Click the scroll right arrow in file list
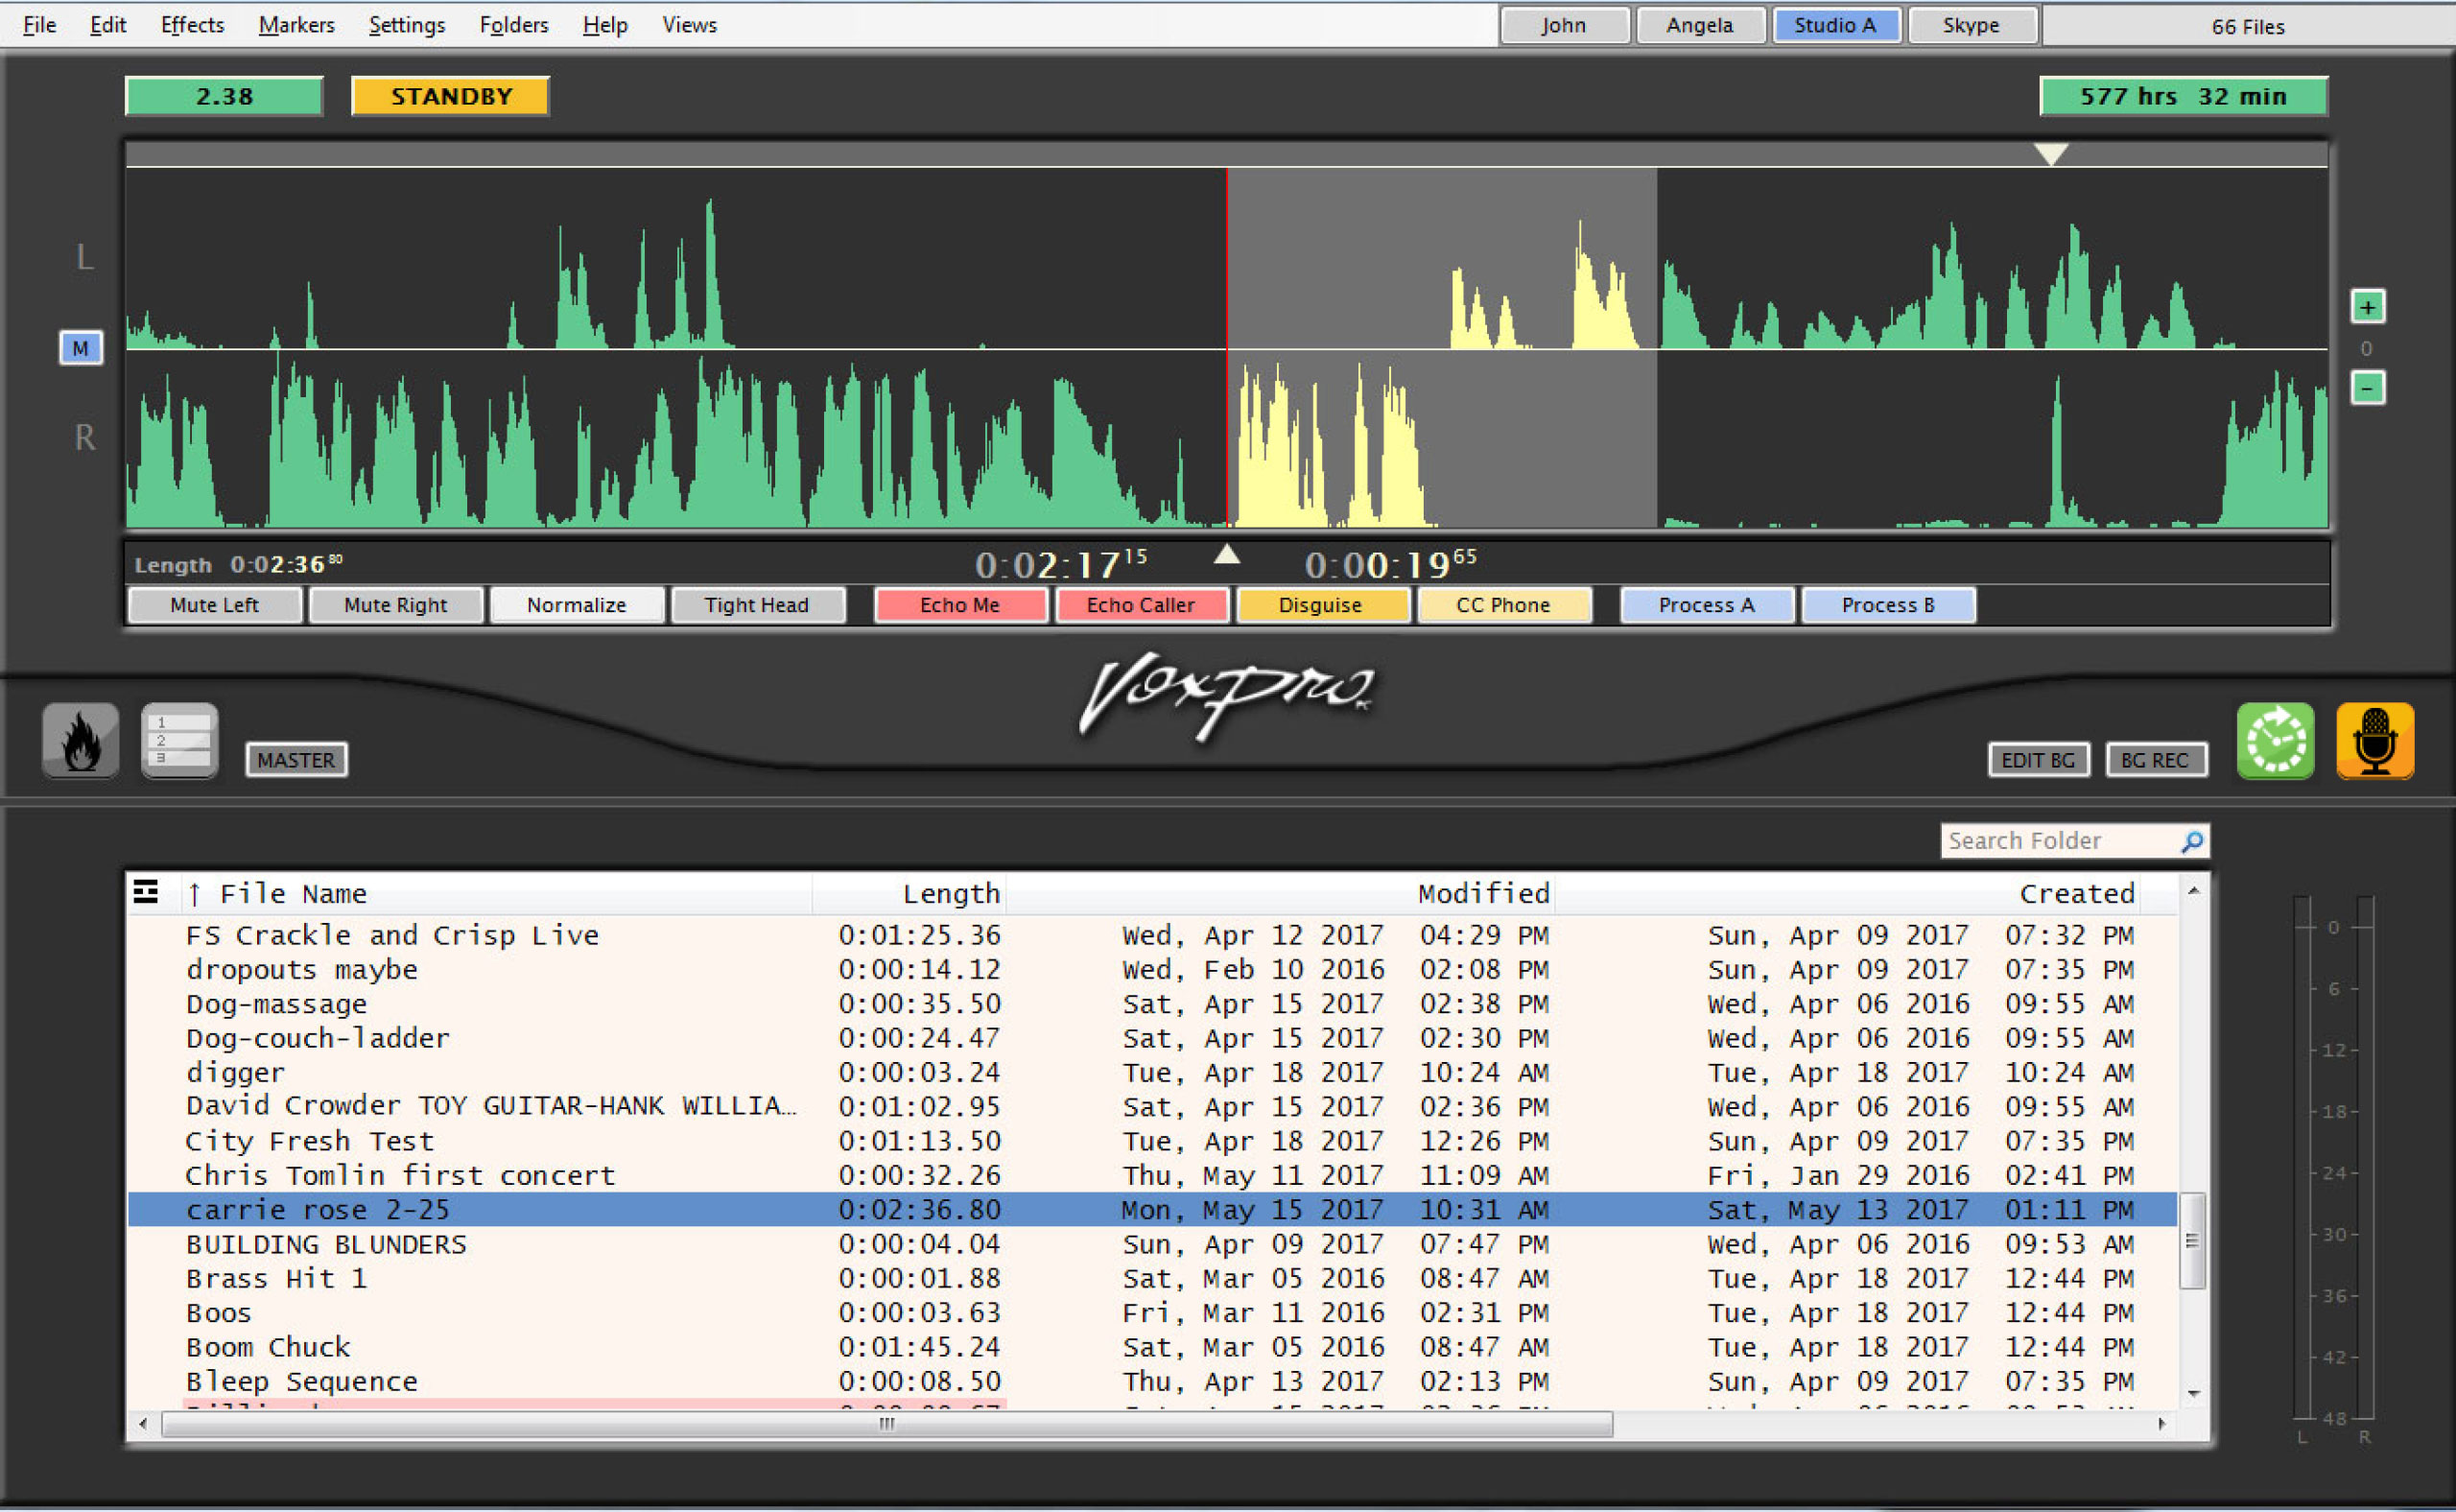Image resolution: width=2456 pixels, height=1512 pixels. click(2161, 1424)
